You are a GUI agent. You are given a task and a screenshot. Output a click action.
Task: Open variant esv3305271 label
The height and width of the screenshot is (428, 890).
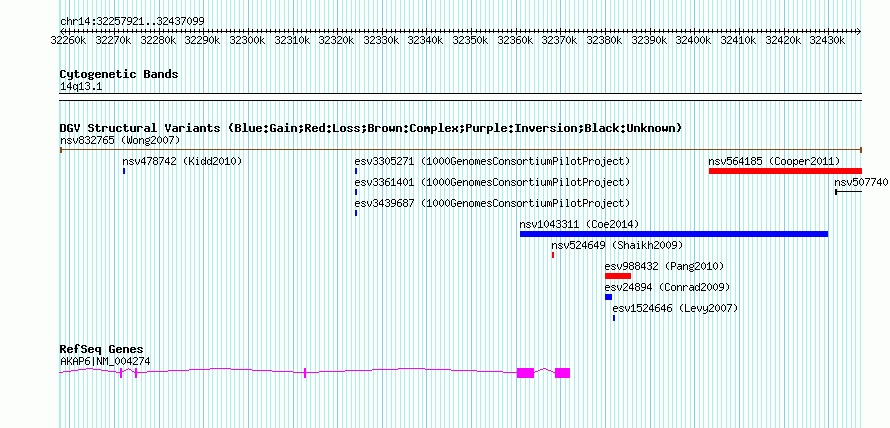point(492,161)
